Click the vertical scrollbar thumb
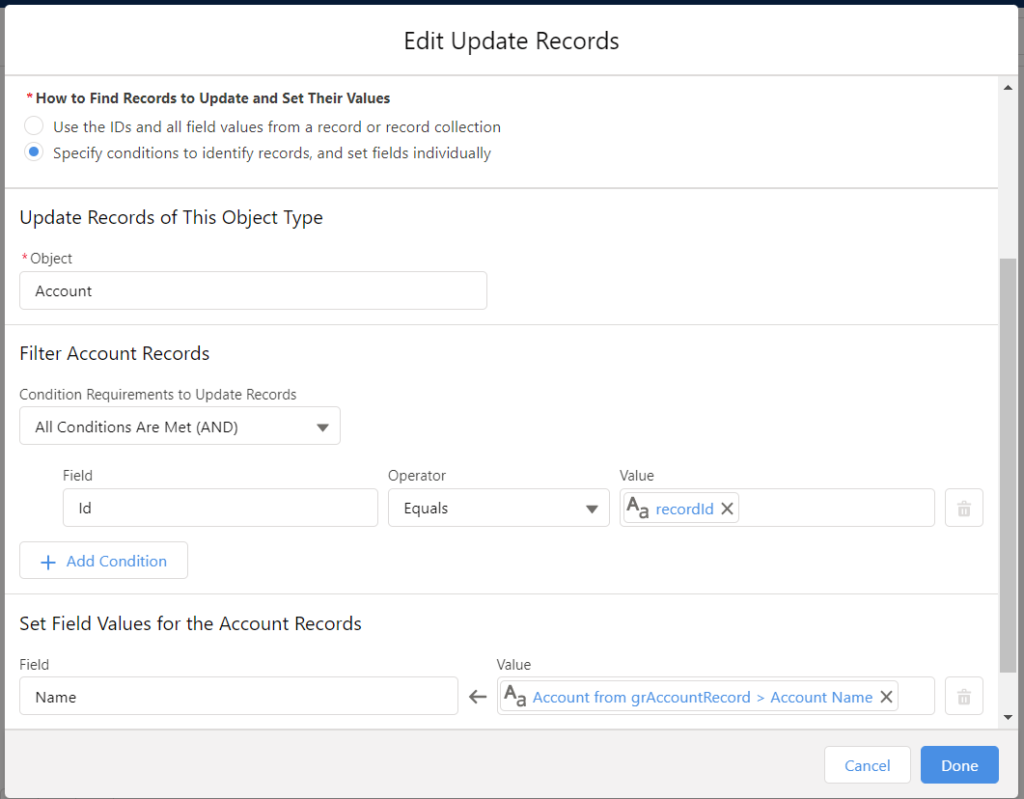Viewport: 1024px width, 799px height. 1008,465
